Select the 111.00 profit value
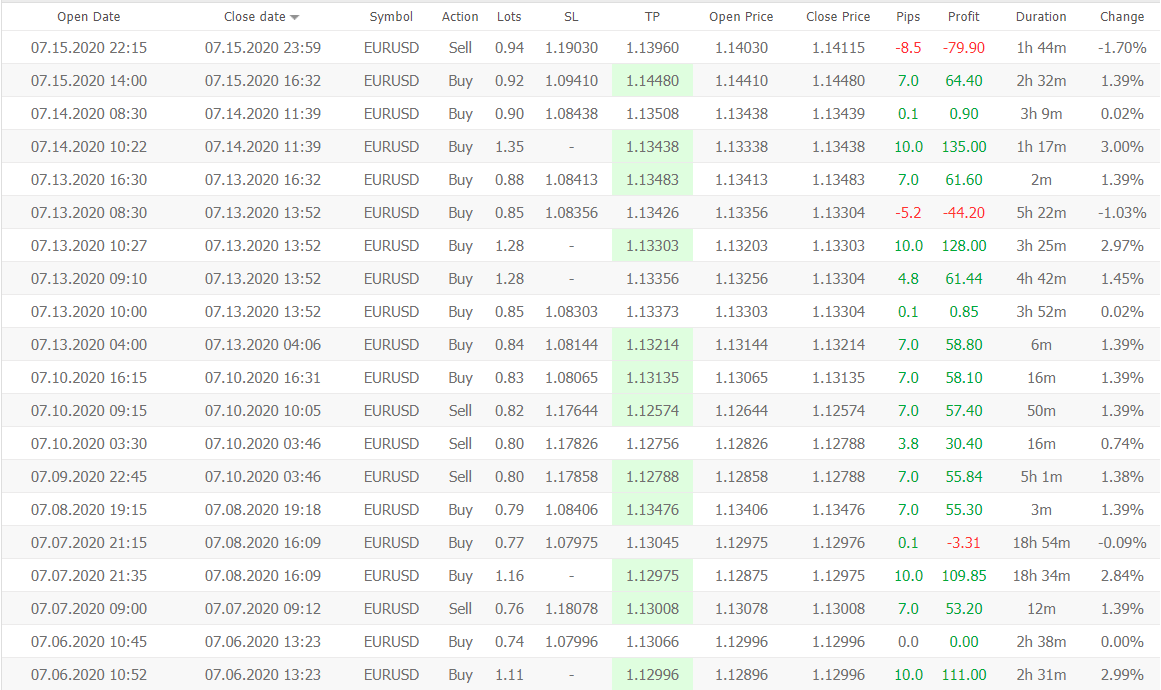 point(963,674)
